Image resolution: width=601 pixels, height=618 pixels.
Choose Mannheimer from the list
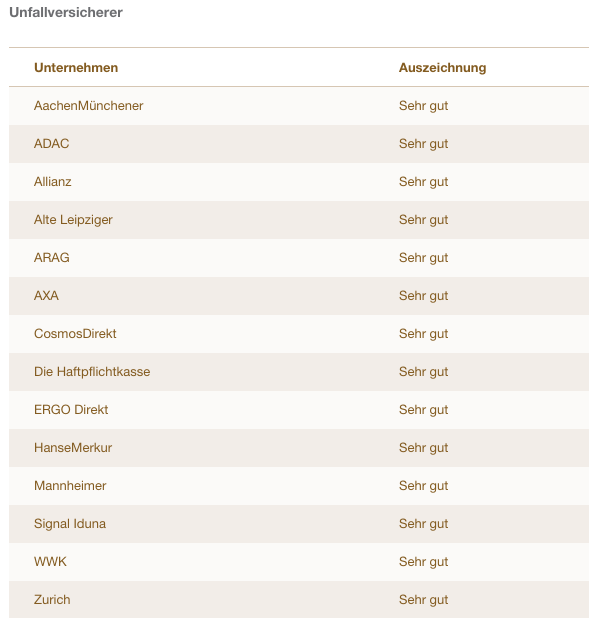coord(70,486)
